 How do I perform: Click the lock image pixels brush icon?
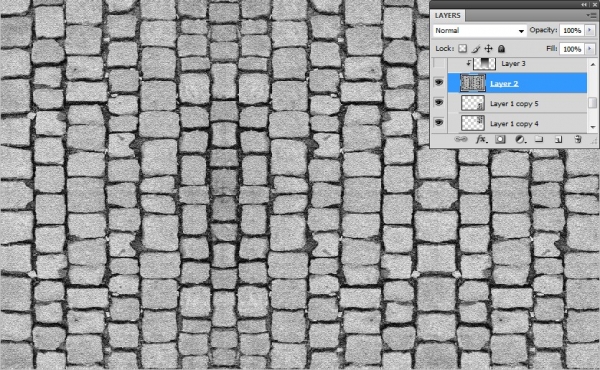(x=476, y=49)
